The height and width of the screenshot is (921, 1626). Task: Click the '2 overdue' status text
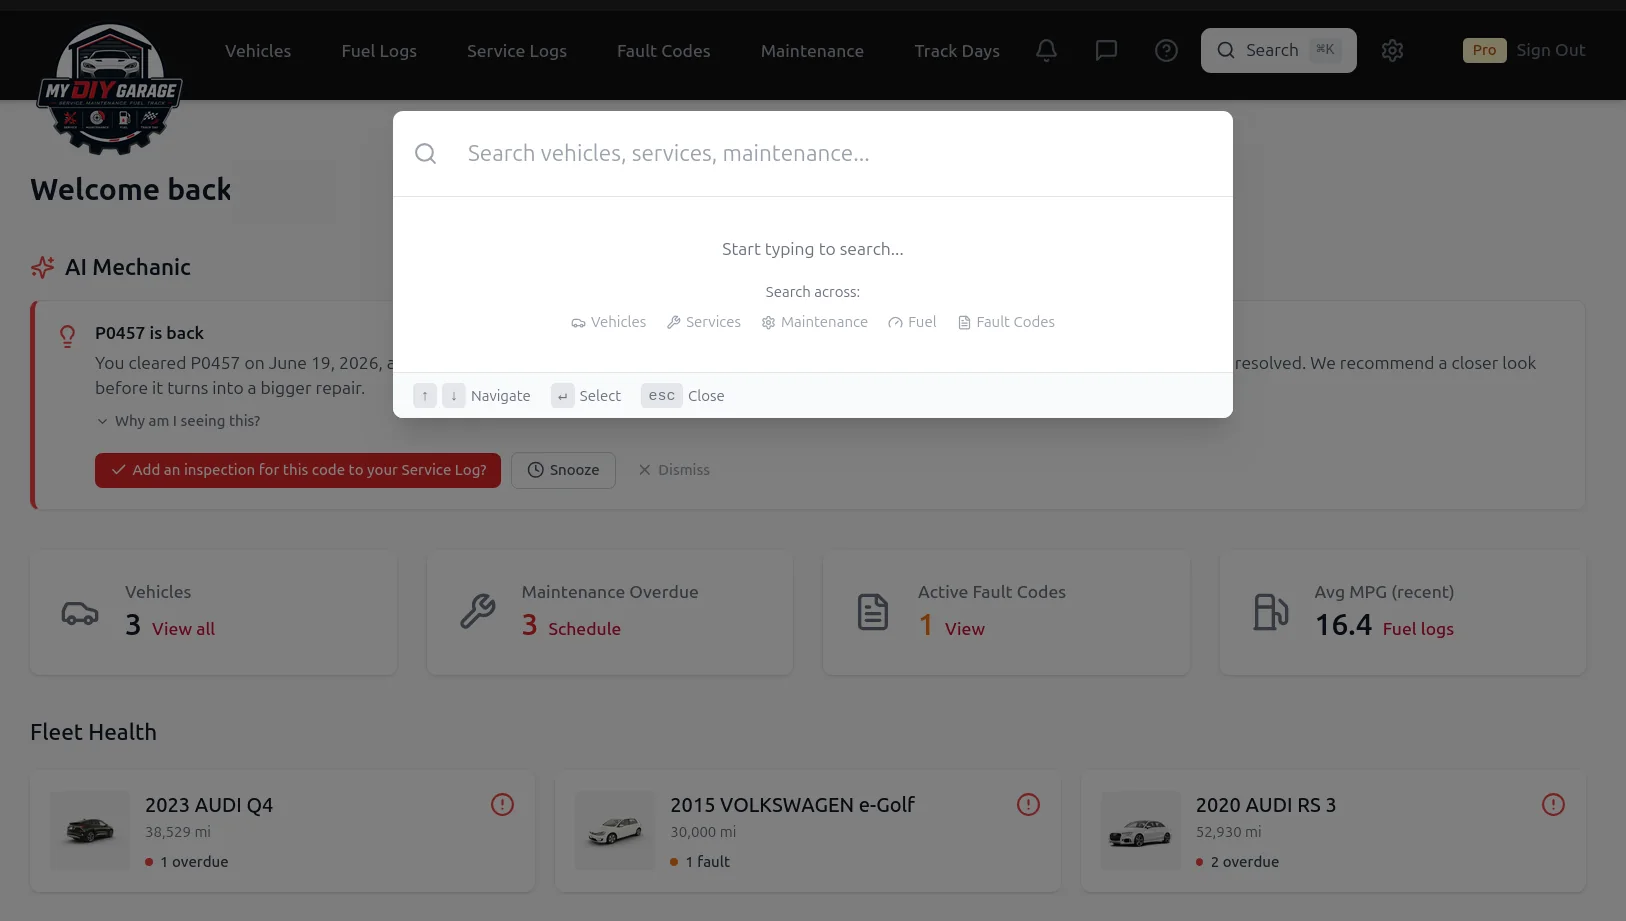(x=1245, y=862)
